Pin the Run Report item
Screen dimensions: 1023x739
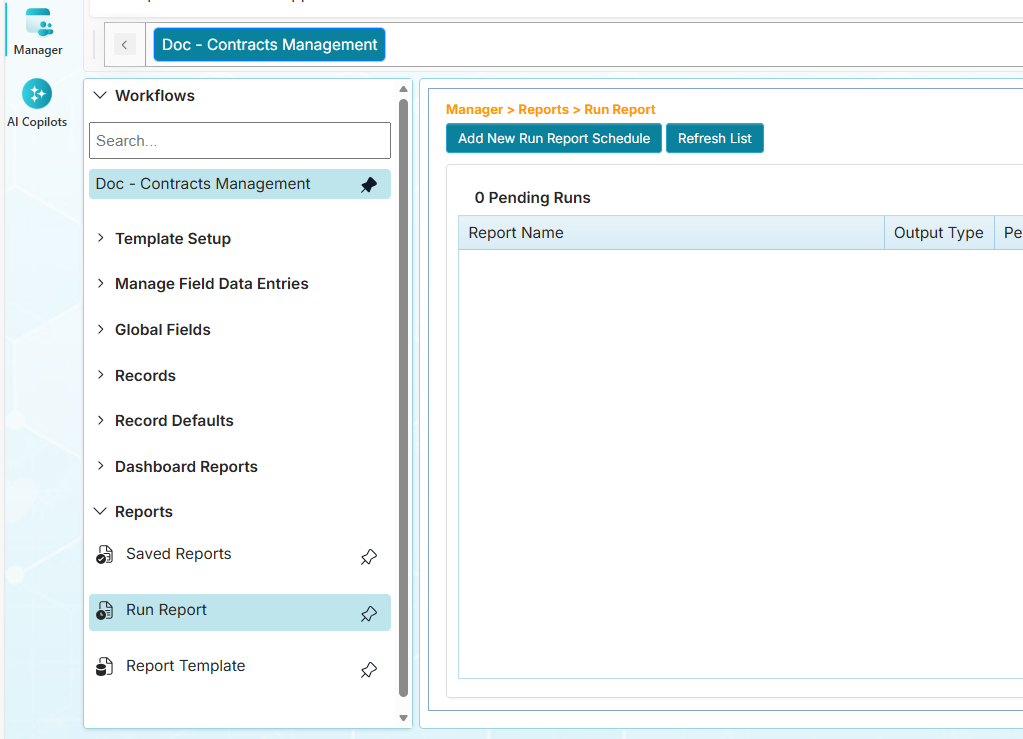coord(368,614)
